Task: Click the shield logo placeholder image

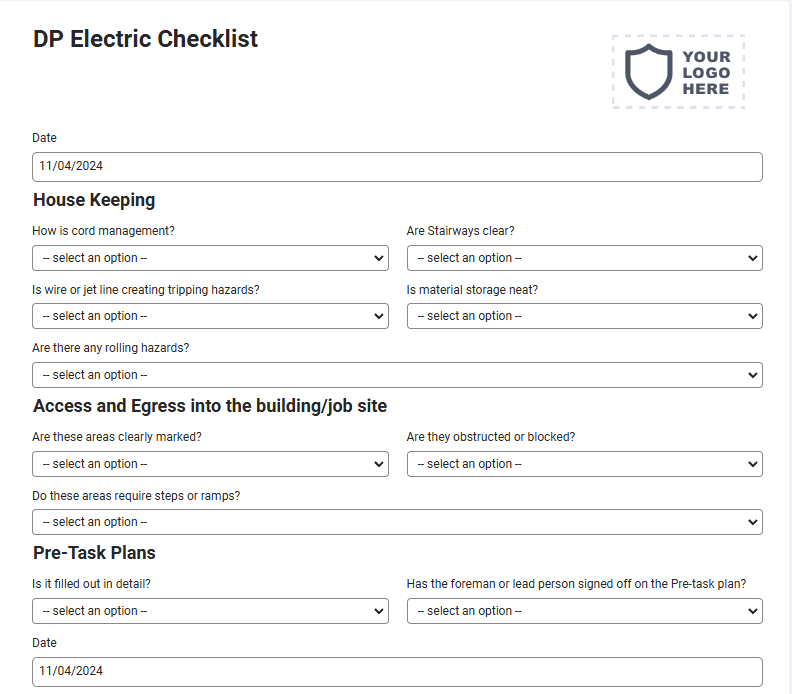Action: click(678, 72)
